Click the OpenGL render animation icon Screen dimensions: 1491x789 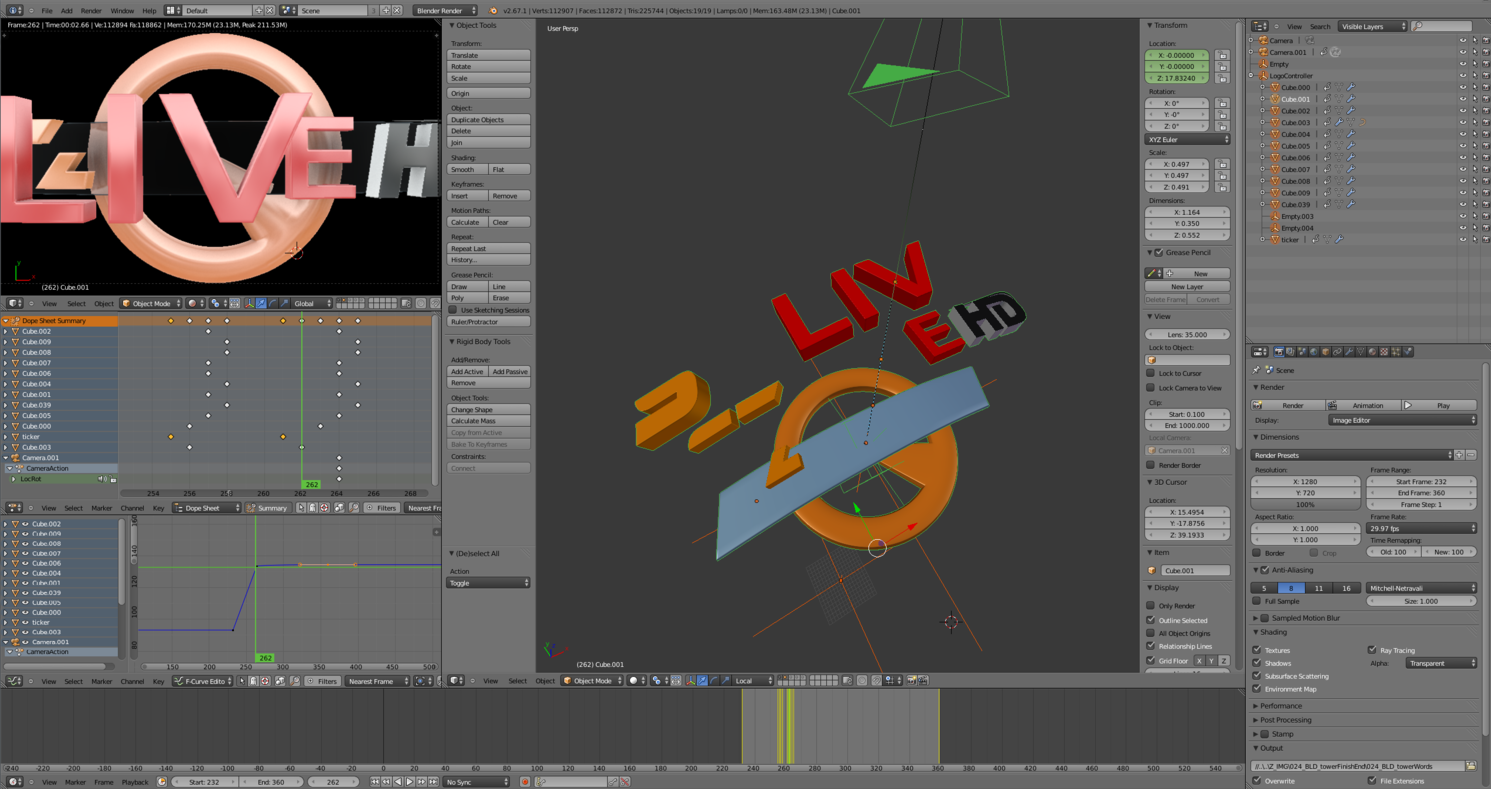click(923, 681)
